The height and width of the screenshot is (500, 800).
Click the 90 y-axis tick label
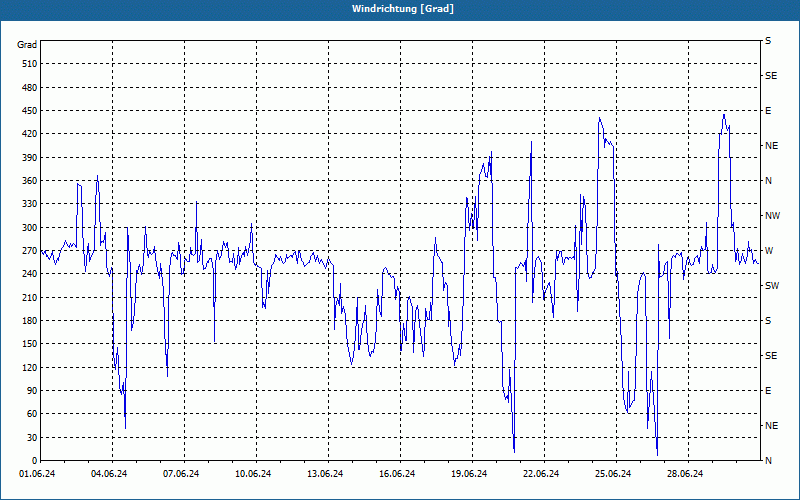[32, 391]
